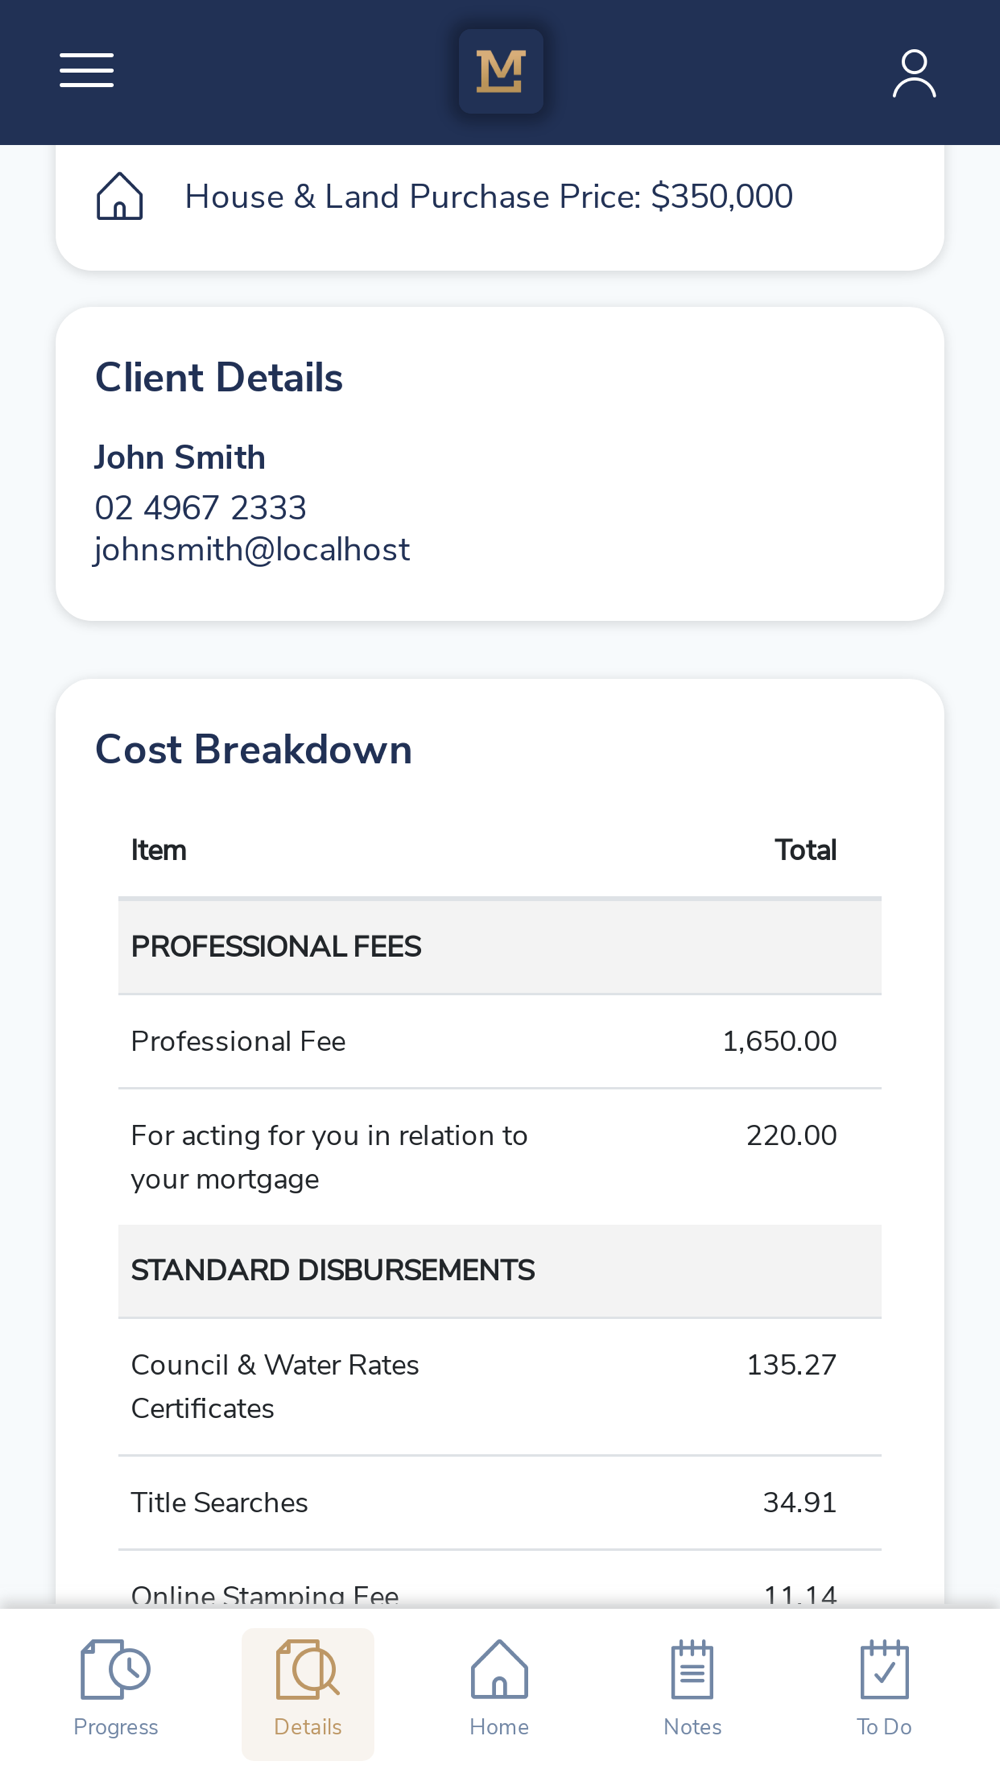Tap the M logo icon

501,71
